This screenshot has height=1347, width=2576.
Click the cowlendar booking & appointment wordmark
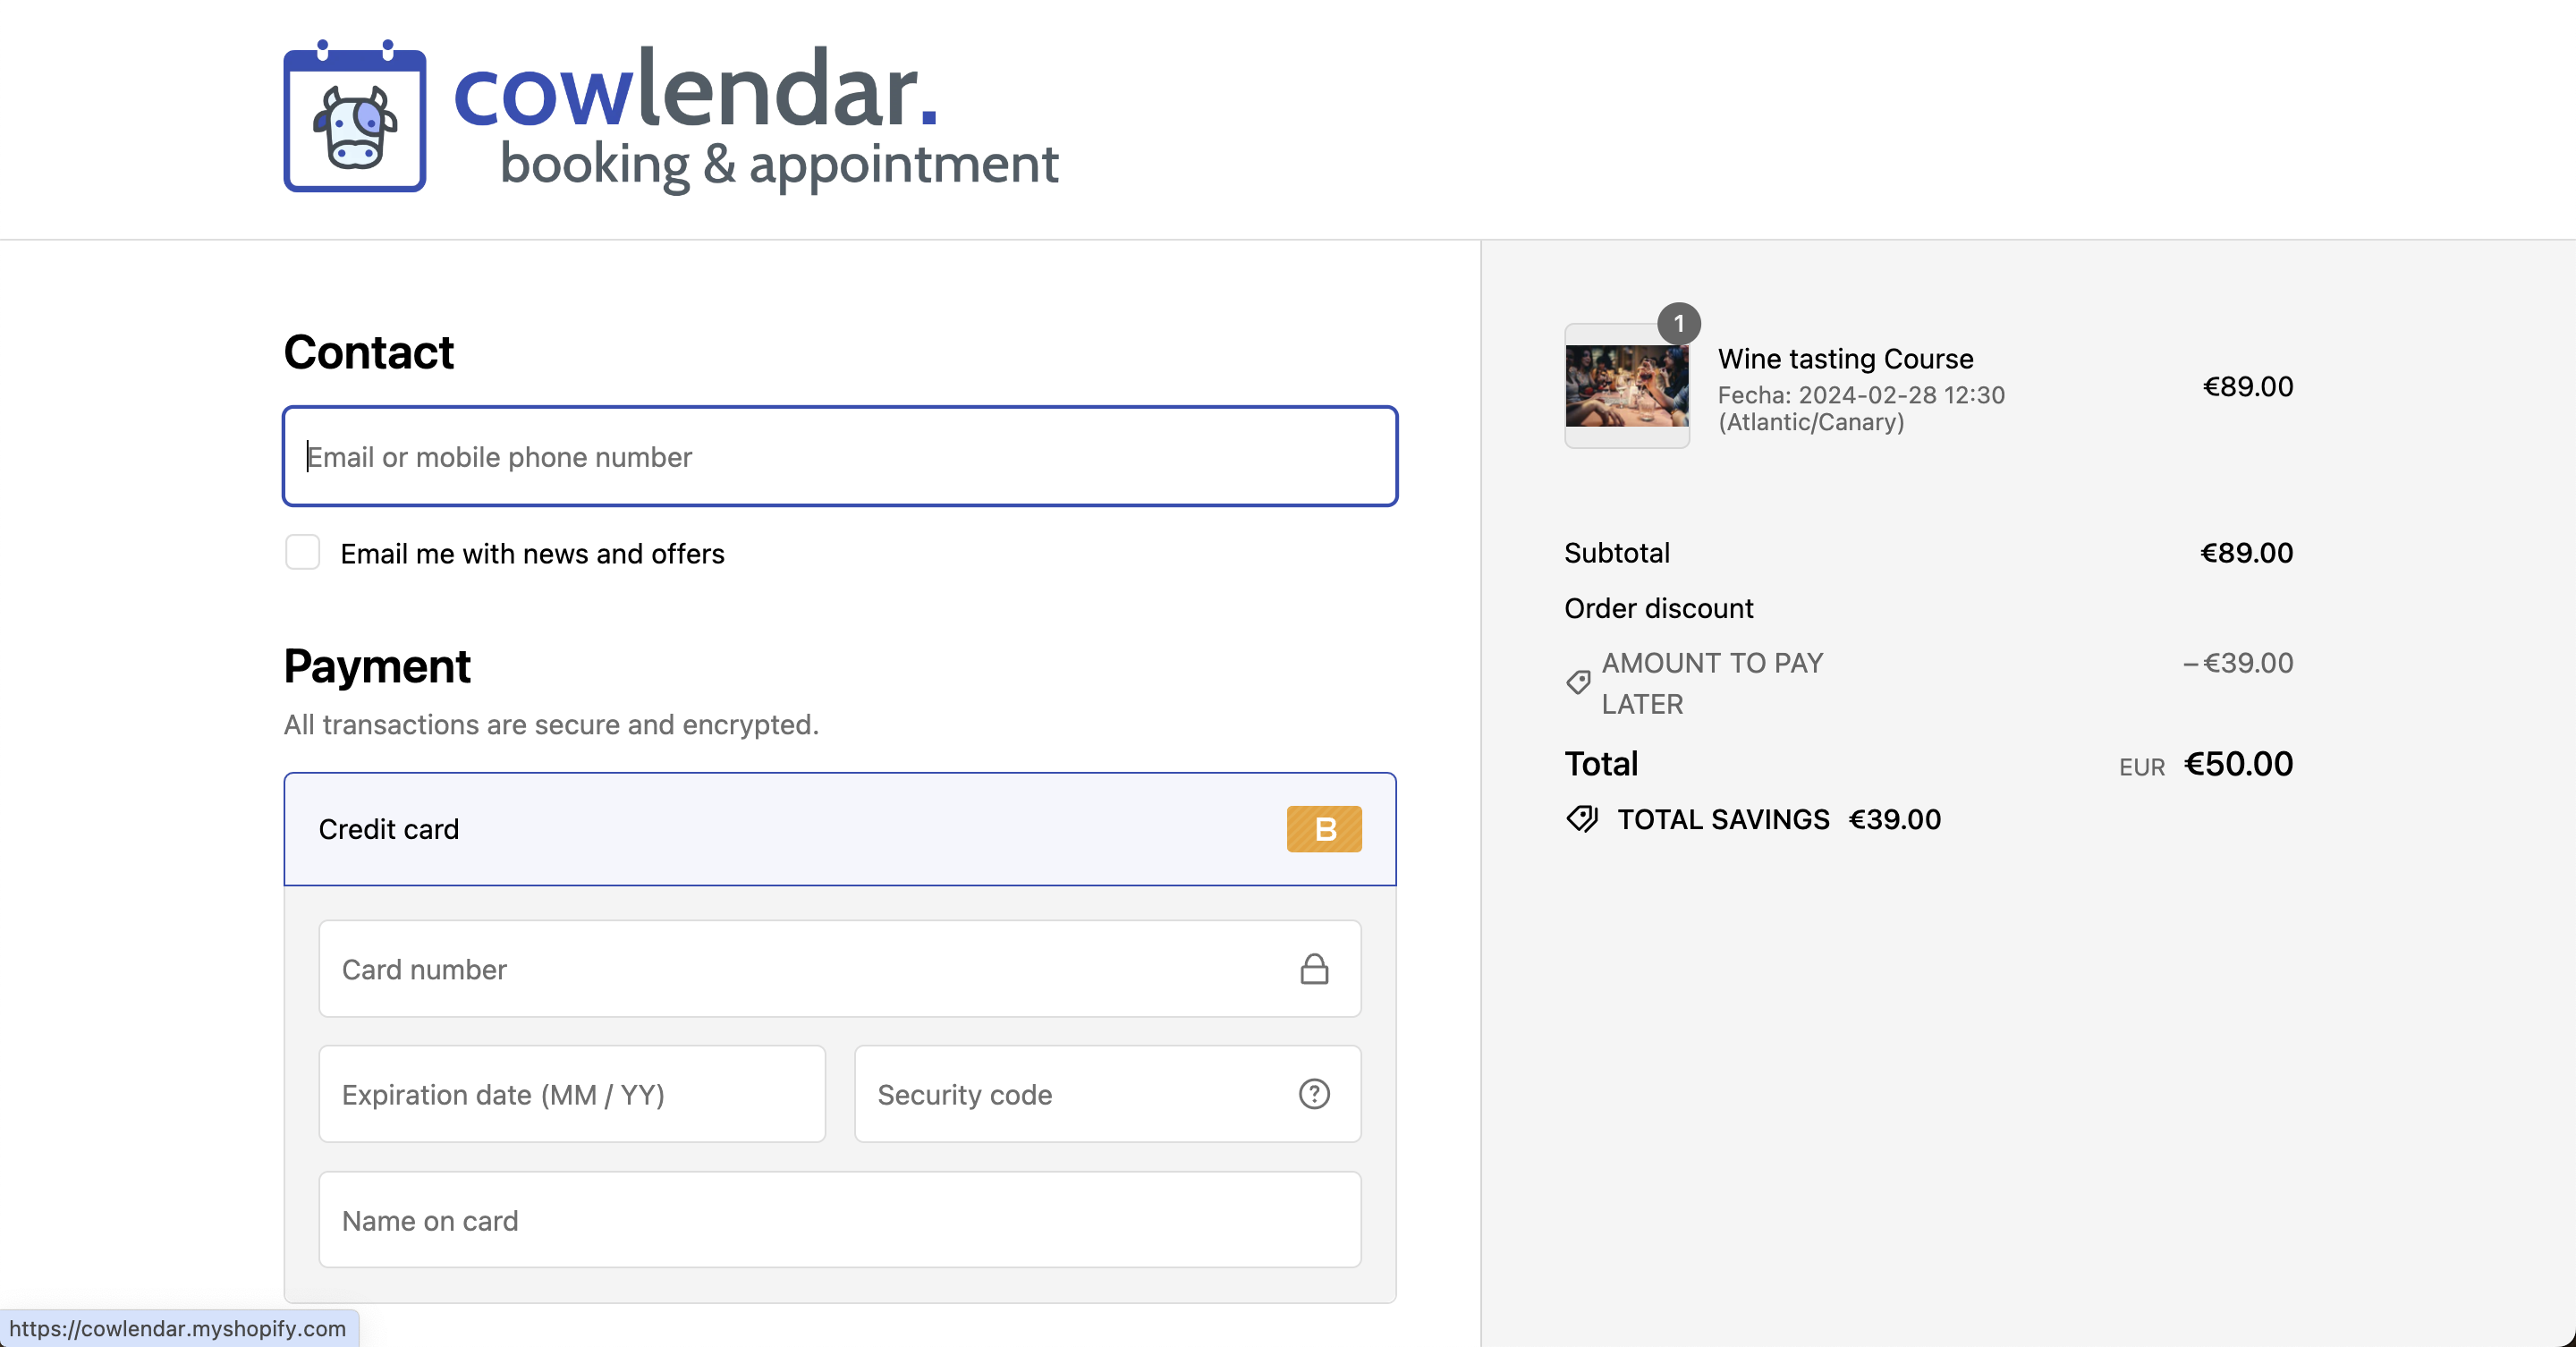click(756, 118)
